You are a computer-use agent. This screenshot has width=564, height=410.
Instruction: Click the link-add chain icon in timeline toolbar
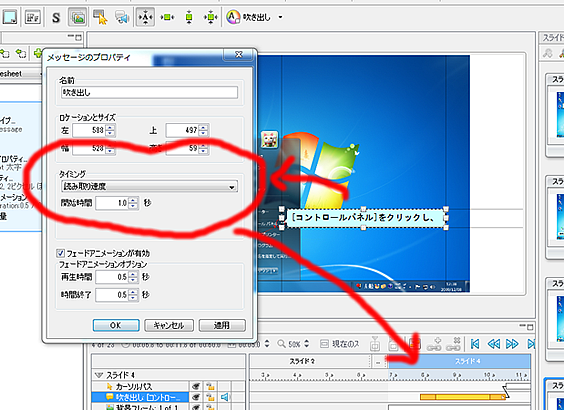point(434,344)
